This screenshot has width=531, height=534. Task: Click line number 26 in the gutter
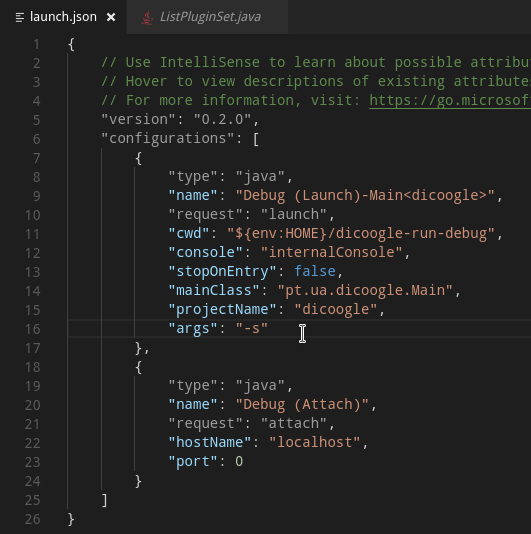[33, 519]
